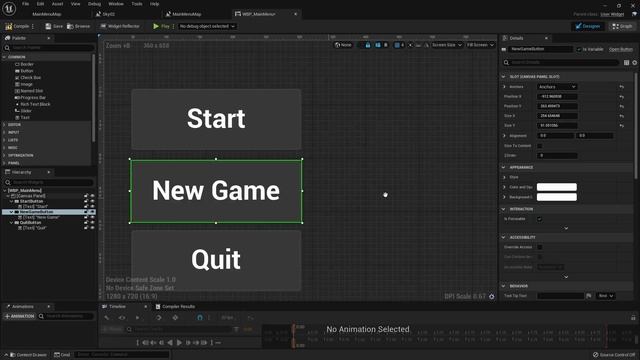Switch to Graph mode
640x360 pixels.
pyautogui.click(x=622, y=26)
